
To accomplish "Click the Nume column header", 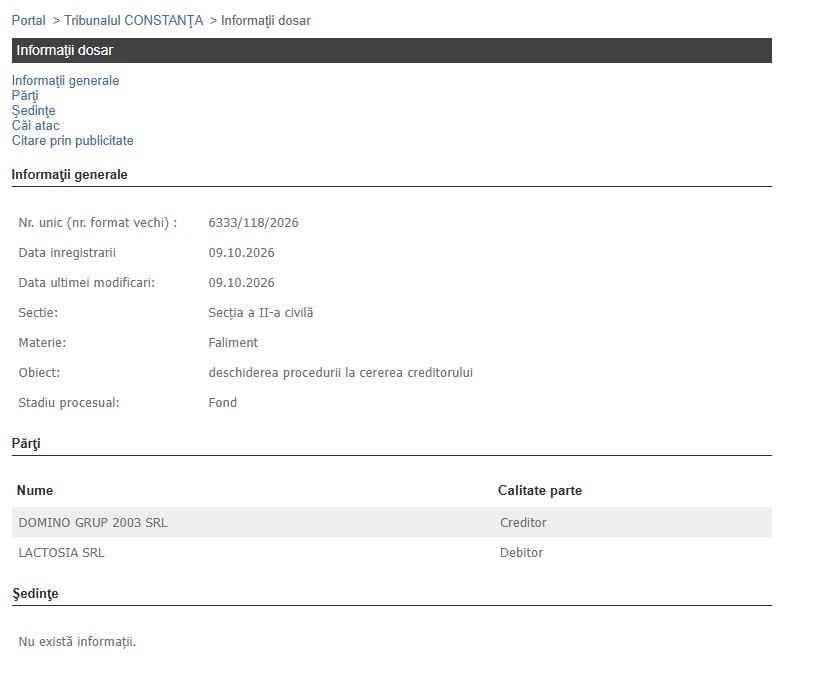I will click(35, 490).
